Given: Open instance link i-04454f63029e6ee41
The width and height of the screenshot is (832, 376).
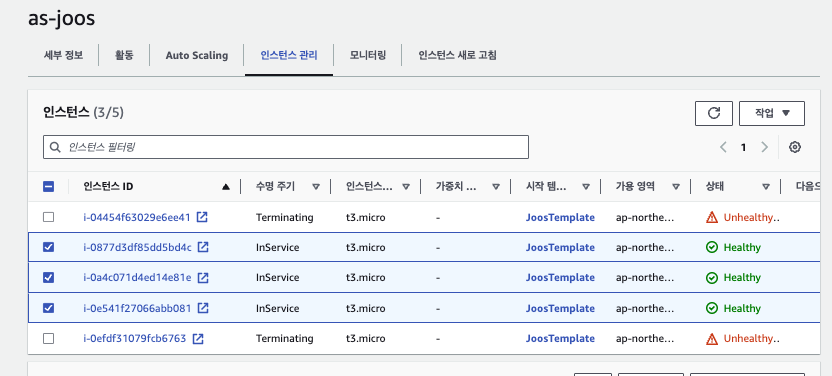Looking at the screenshot, I should [x=136, y=217].
